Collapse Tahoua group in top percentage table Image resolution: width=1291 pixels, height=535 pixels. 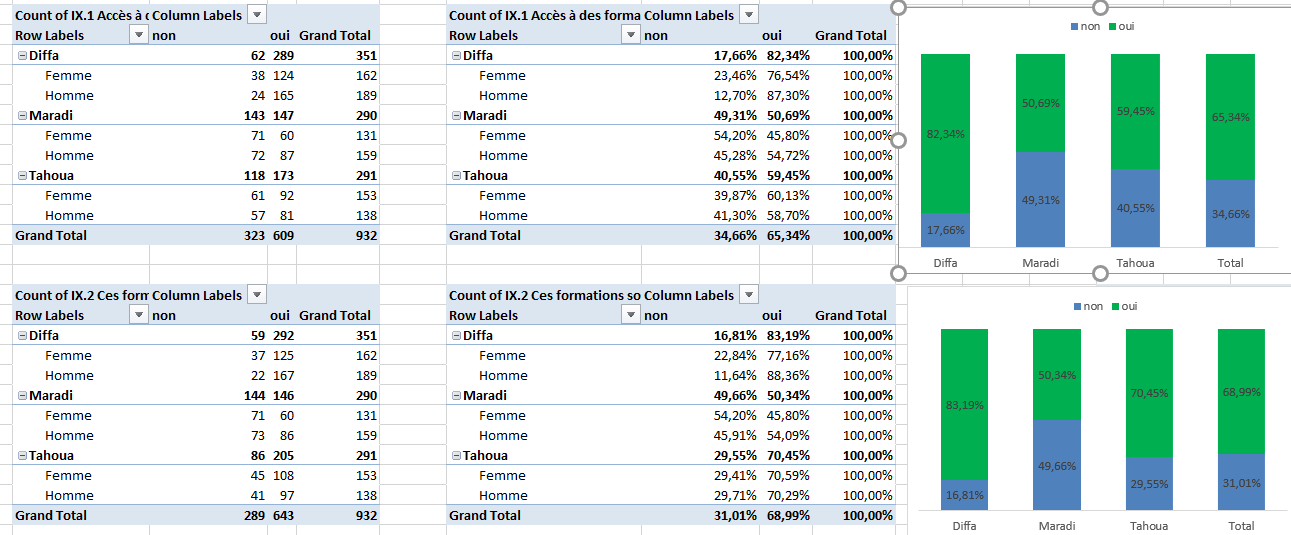pos(456,176)
